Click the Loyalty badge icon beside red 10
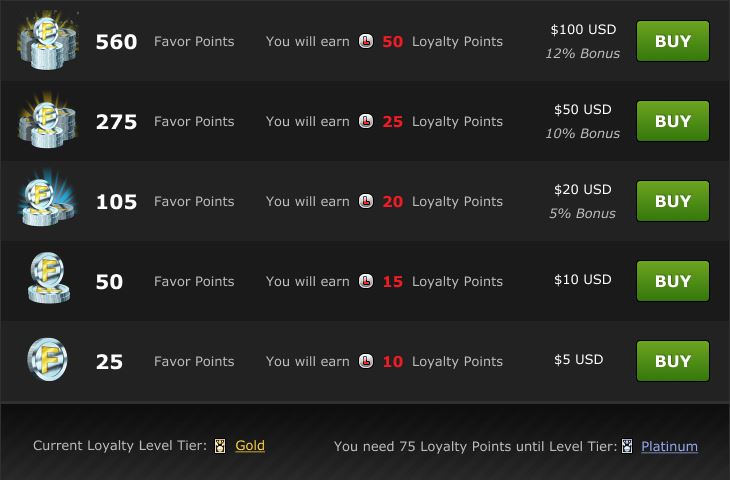The height and width of the screenshot is (480, 730). [x=366, y=362]
